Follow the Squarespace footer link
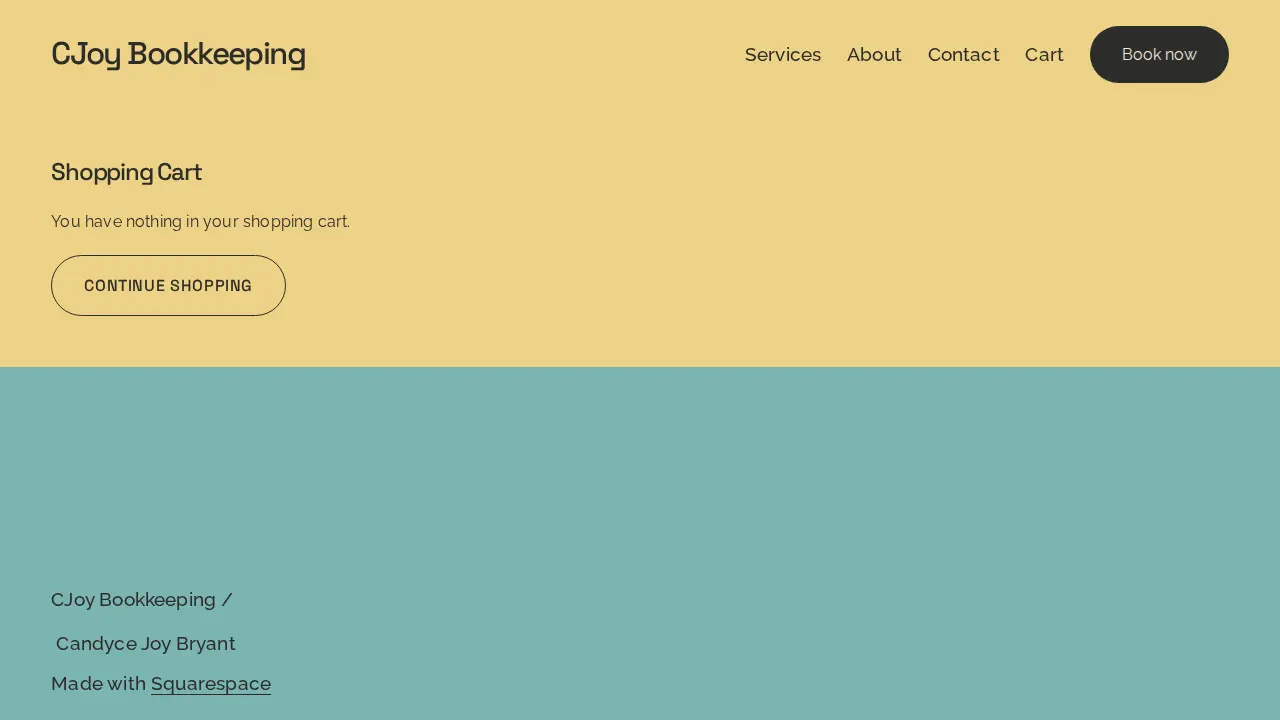1280x720 pixels. (211, 684)
